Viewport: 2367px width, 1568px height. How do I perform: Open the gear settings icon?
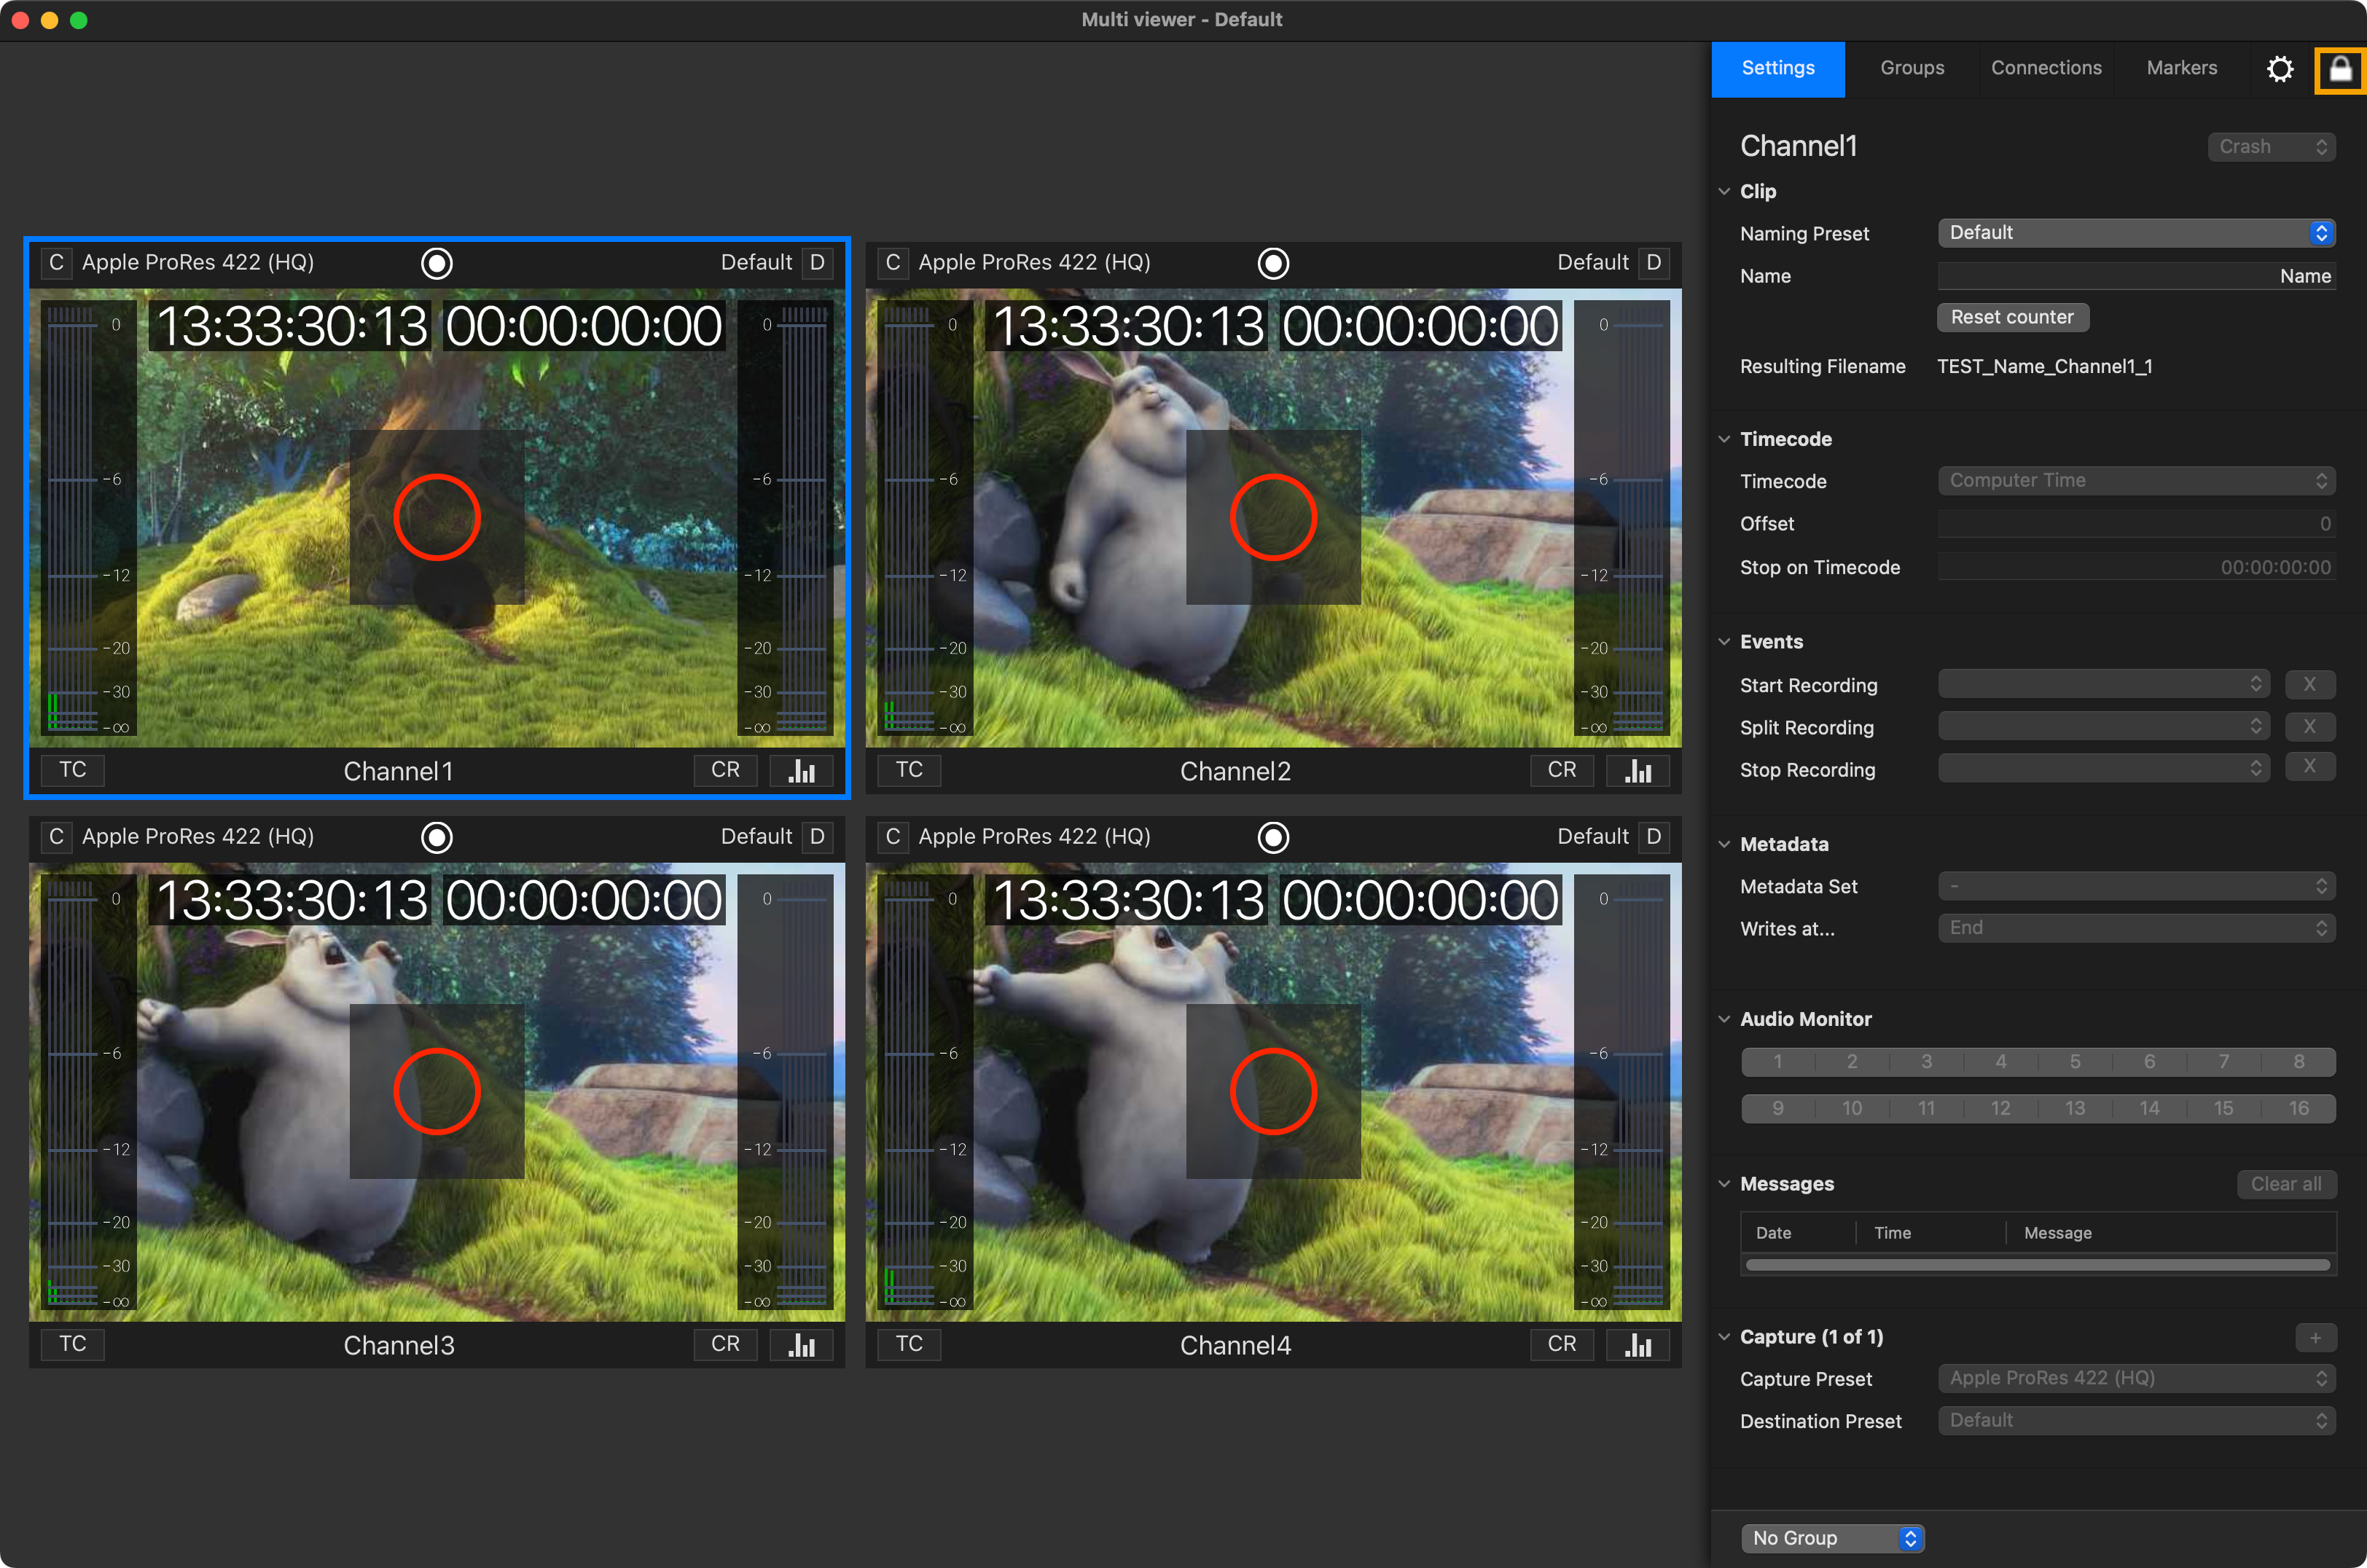coord(2279,69)
